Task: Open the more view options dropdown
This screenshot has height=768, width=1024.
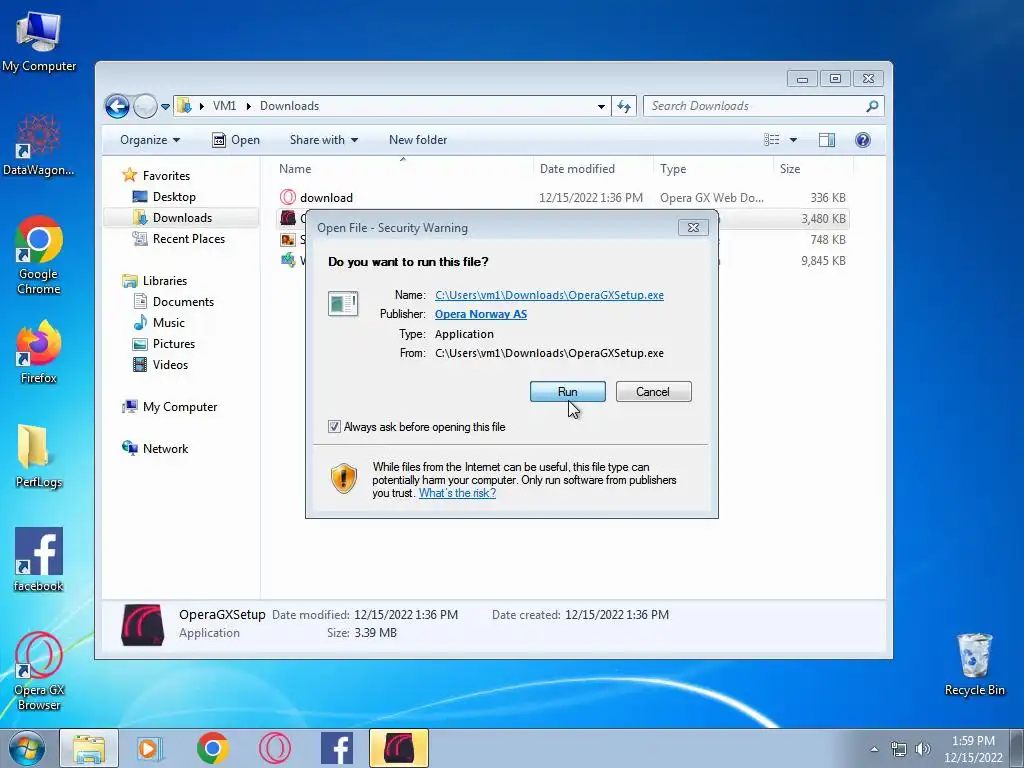Action: (793, 140)
